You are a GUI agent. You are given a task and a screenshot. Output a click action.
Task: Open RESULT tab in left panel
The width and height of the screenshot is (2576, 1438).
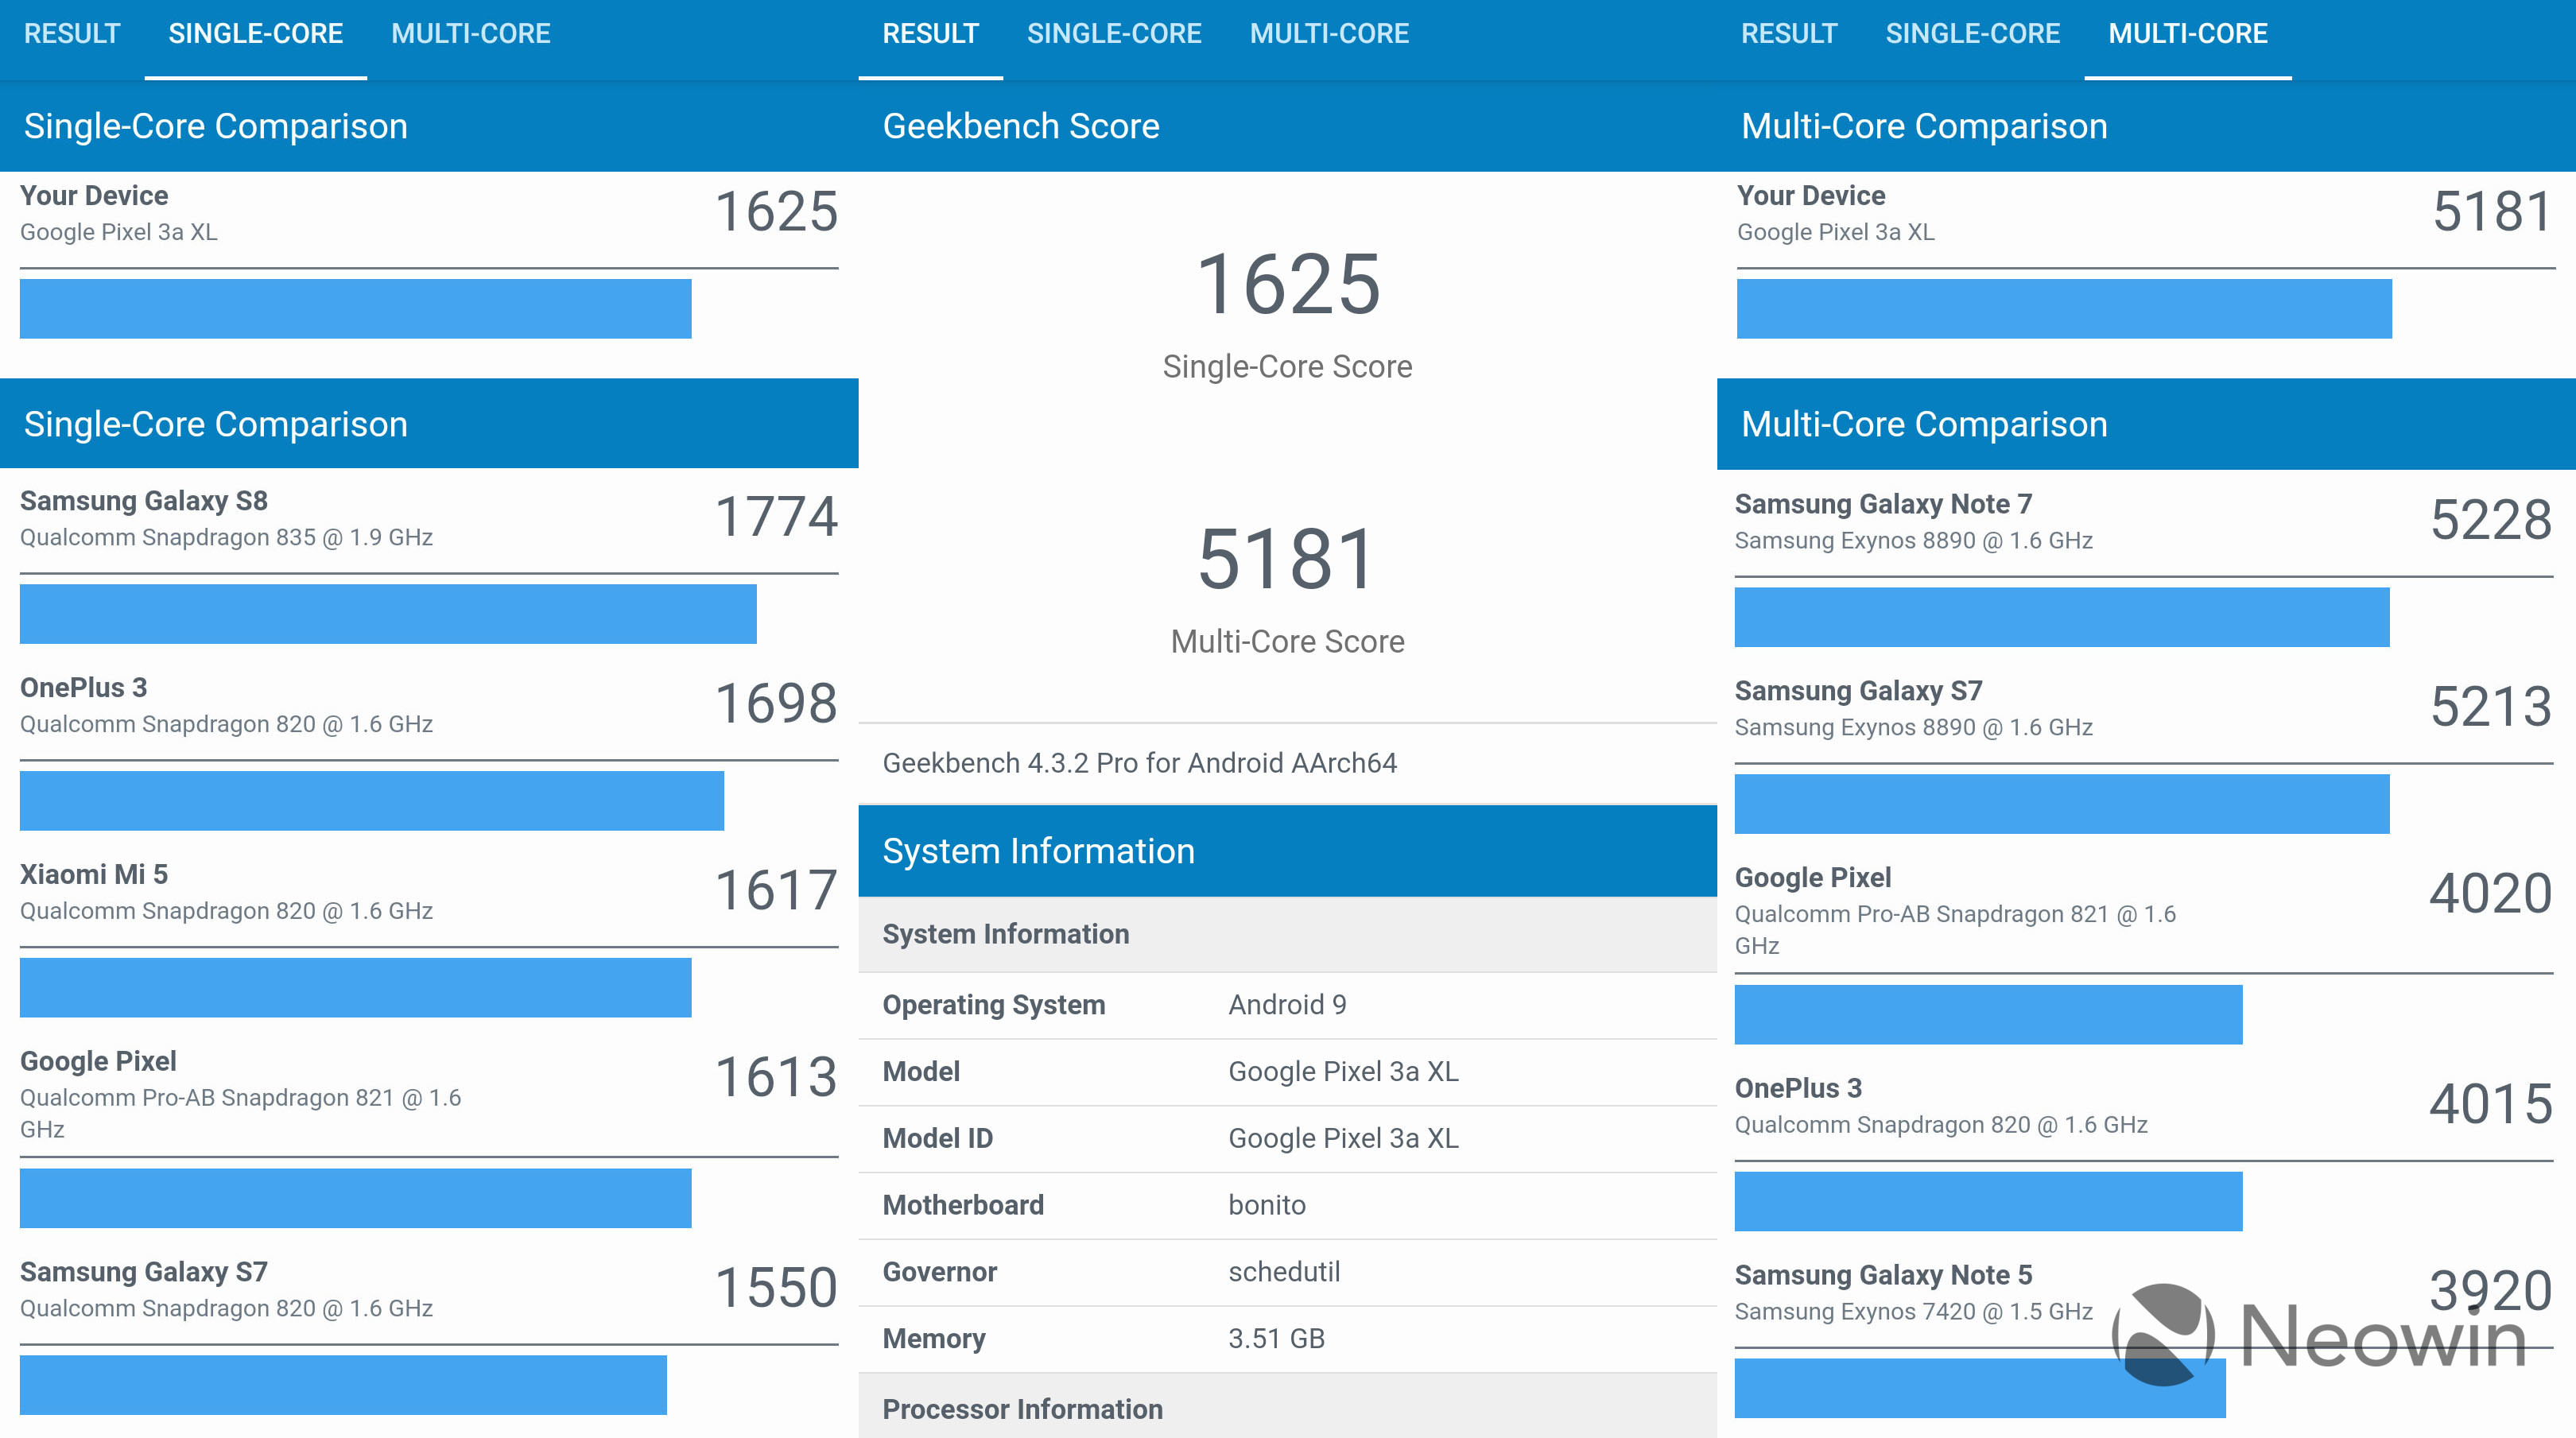click(x=72, y=34)
